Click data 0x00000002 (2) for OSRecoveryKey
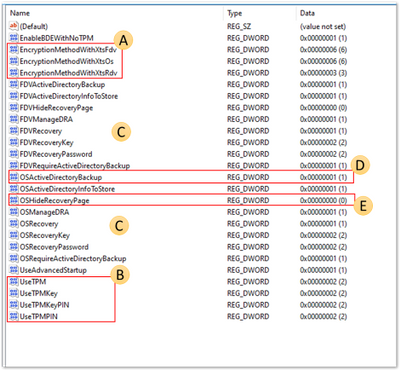This screenshot has height=370, width=400. (323, 236)
